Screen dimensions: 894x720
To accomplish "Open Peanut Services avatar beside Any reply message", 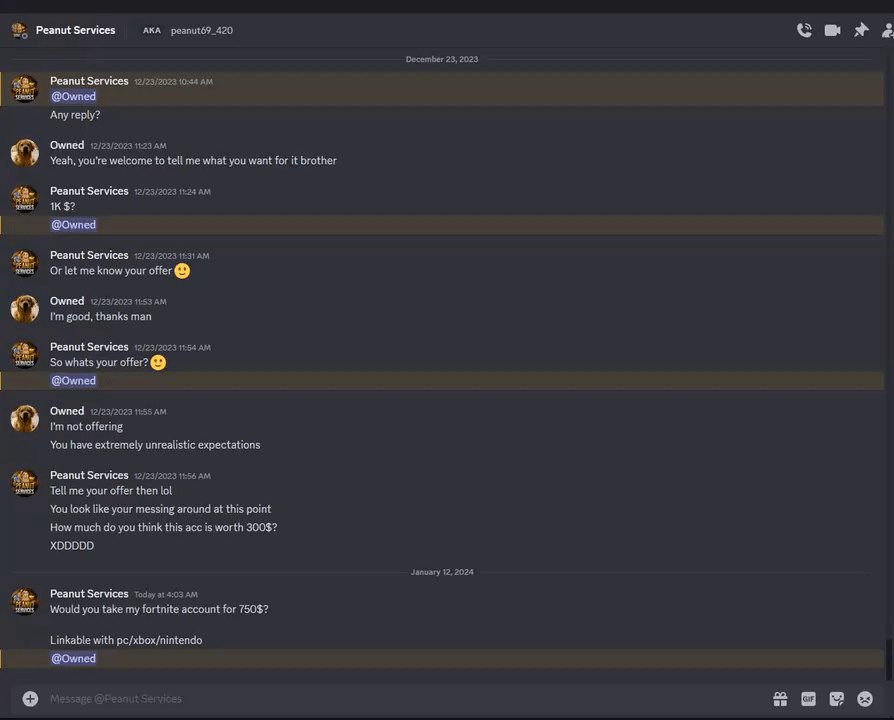I will tap(25, 89).
